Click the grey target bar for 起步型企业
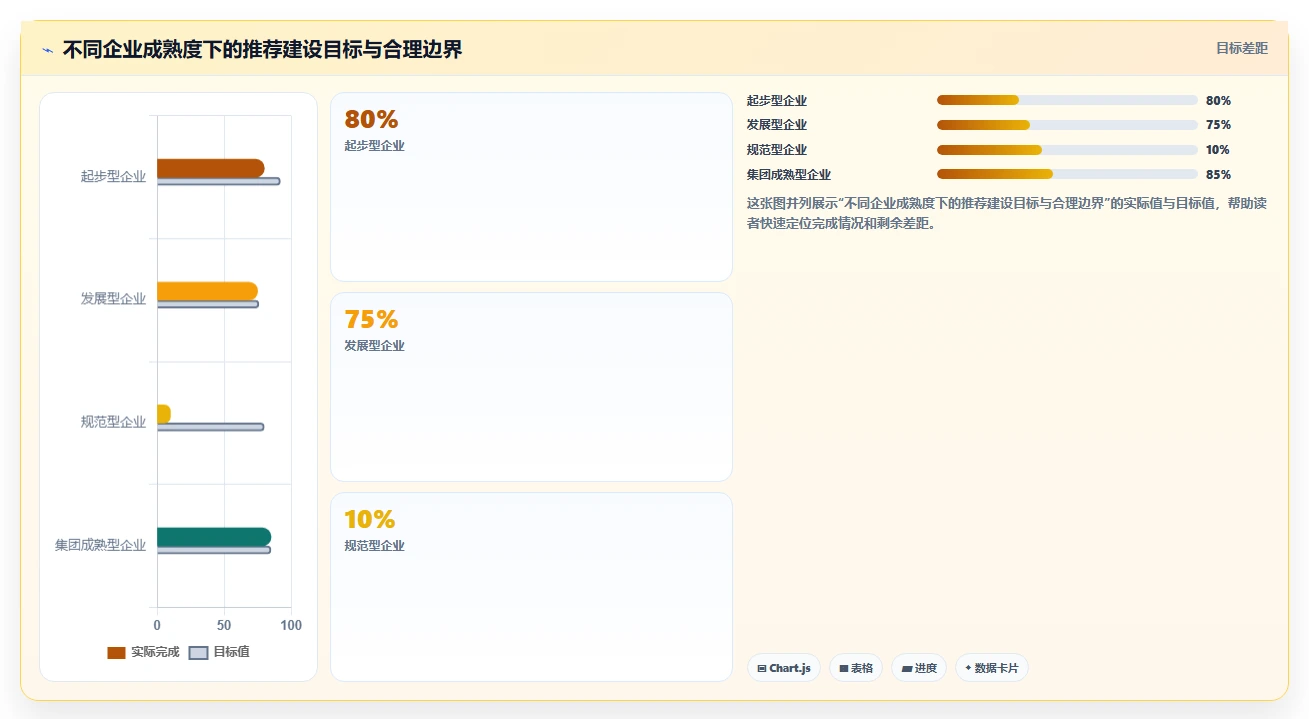Image resolution: width=1309 pixels, height=719 pixels. point(218,181)
